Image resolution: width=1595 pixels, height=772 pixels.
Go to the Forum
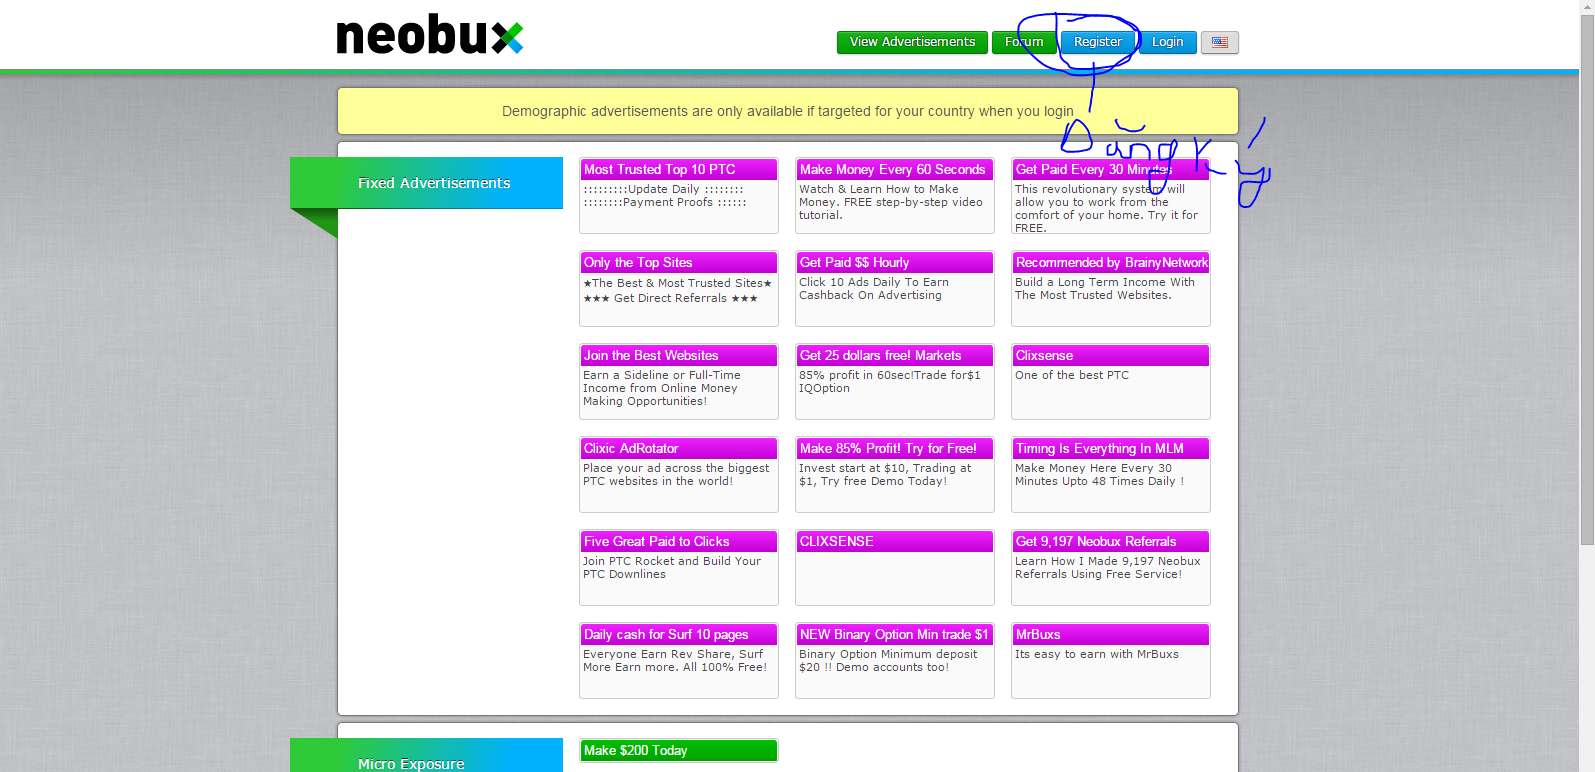(x=1024, y=42)
